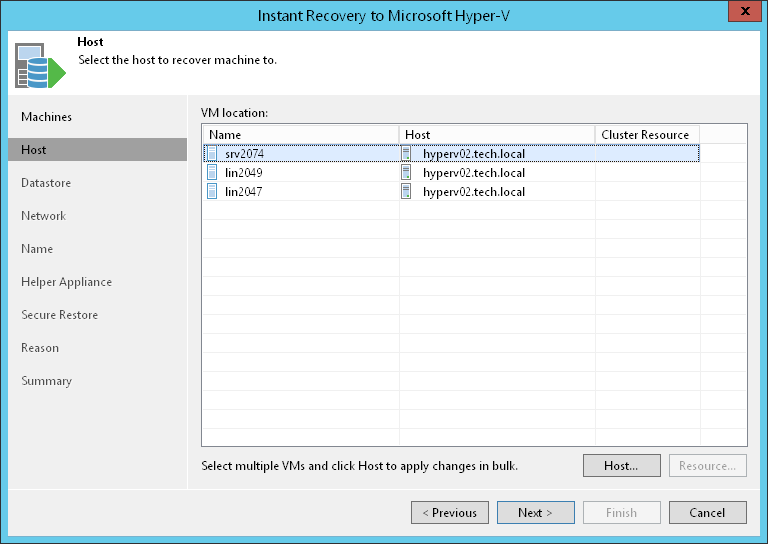Click the VM icon beside srv2074
768x544 pixels.
[212, 154]
